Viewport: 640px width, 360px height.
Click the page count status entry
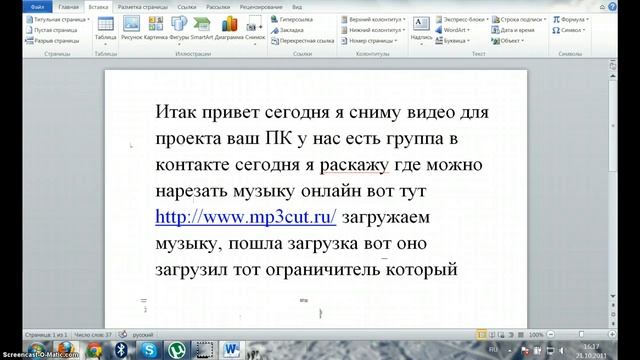46,335
